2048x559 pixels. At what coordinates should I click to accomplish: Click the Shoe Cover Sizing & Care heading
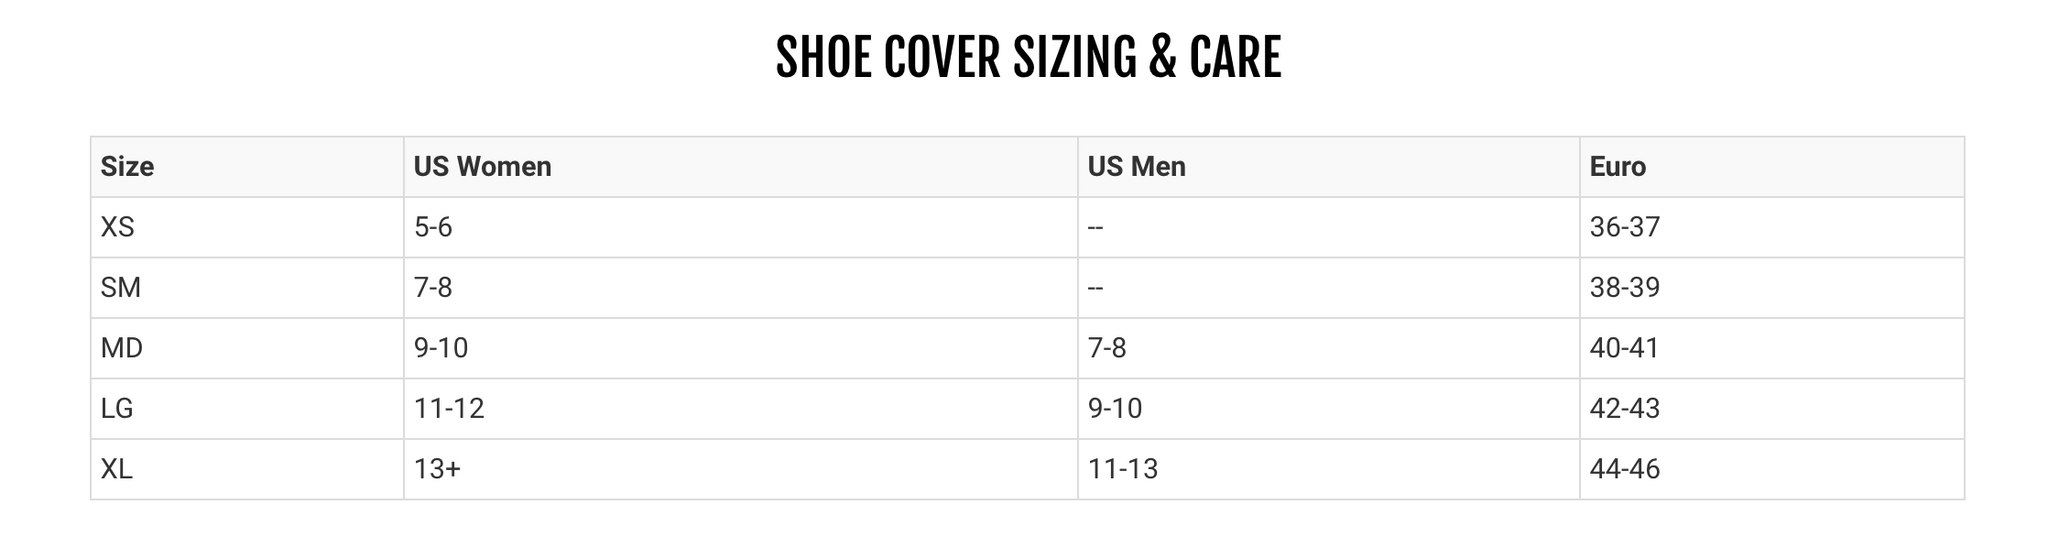(1027, 58)
